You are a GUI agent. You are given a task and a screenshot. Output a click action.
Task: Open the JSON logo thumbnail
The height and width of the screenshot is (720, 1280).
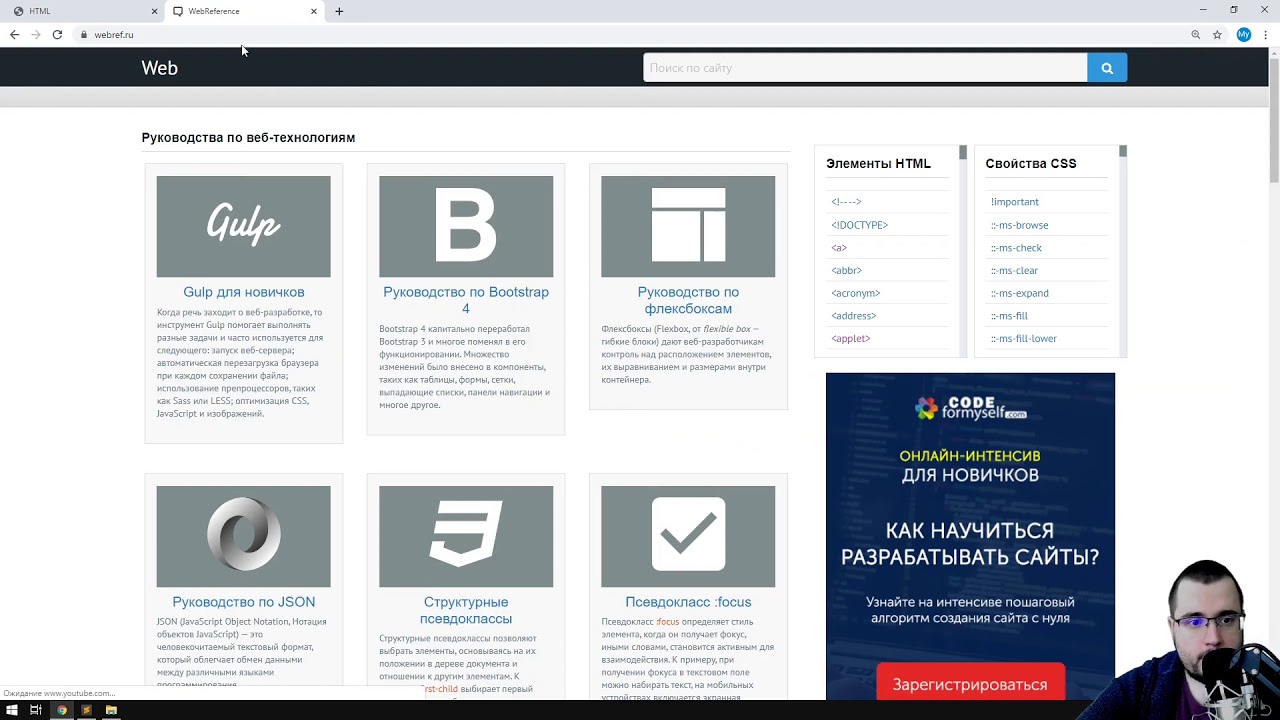[243, 537]
